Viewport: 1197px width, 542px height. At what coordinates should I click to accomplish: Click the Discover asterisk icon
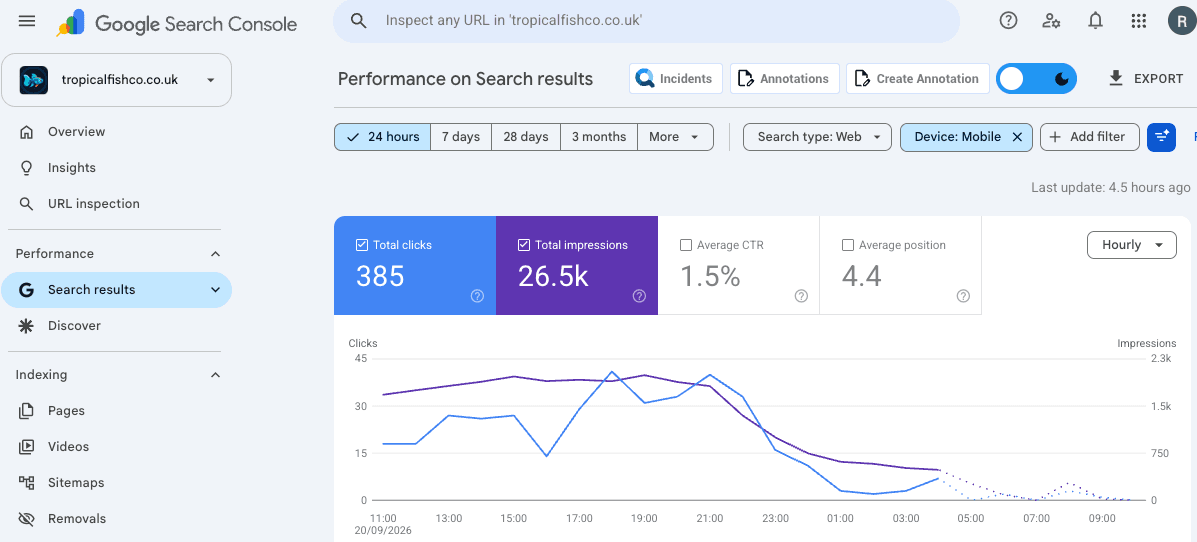[27, 326]
